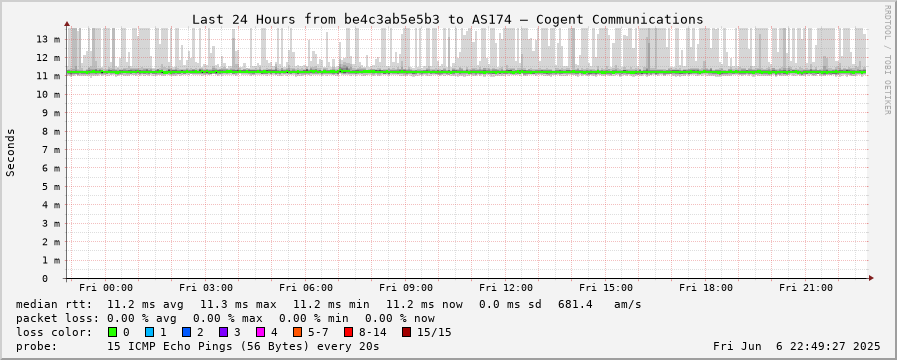Select the blue loss color 2 swatch
Viewport: 897px width, 360px height.
pyautogui.click(x=186, y=332)
